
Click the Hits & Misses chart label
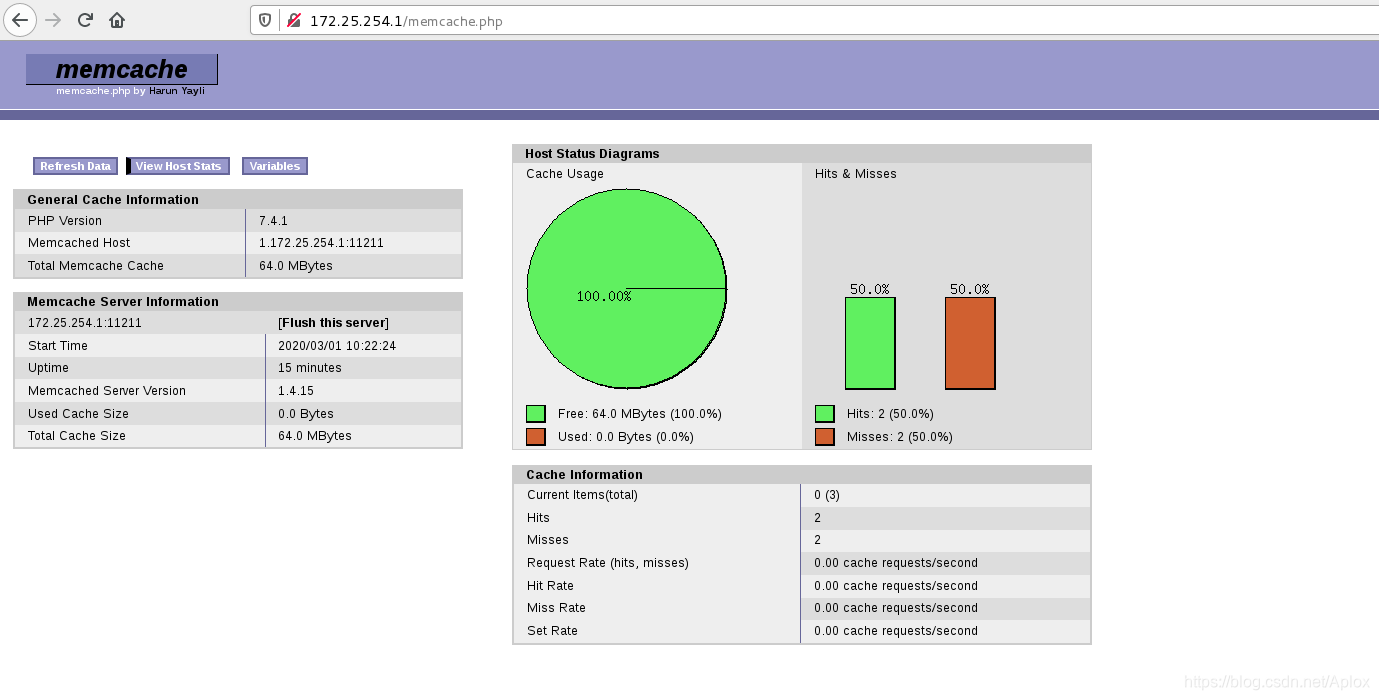[x=856, y=174]
